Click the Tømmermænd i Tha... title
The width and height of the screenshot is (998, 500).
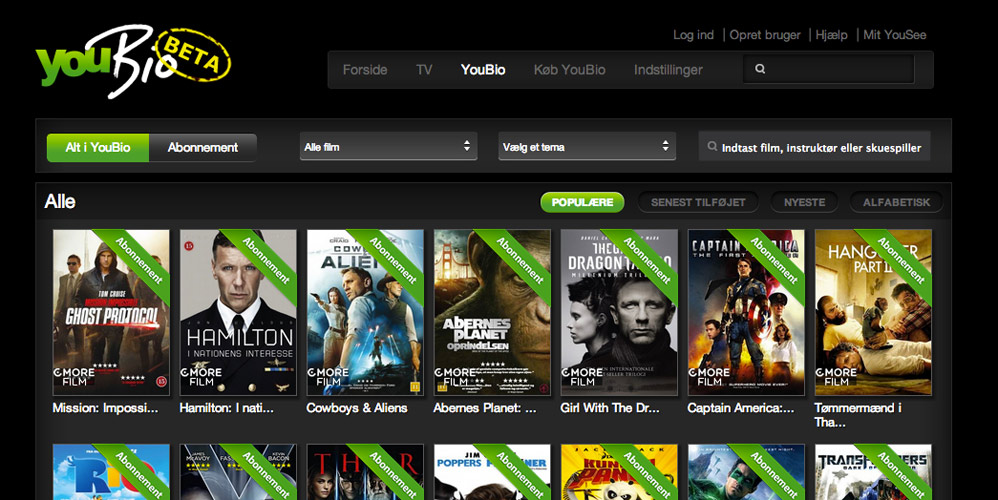858,415
